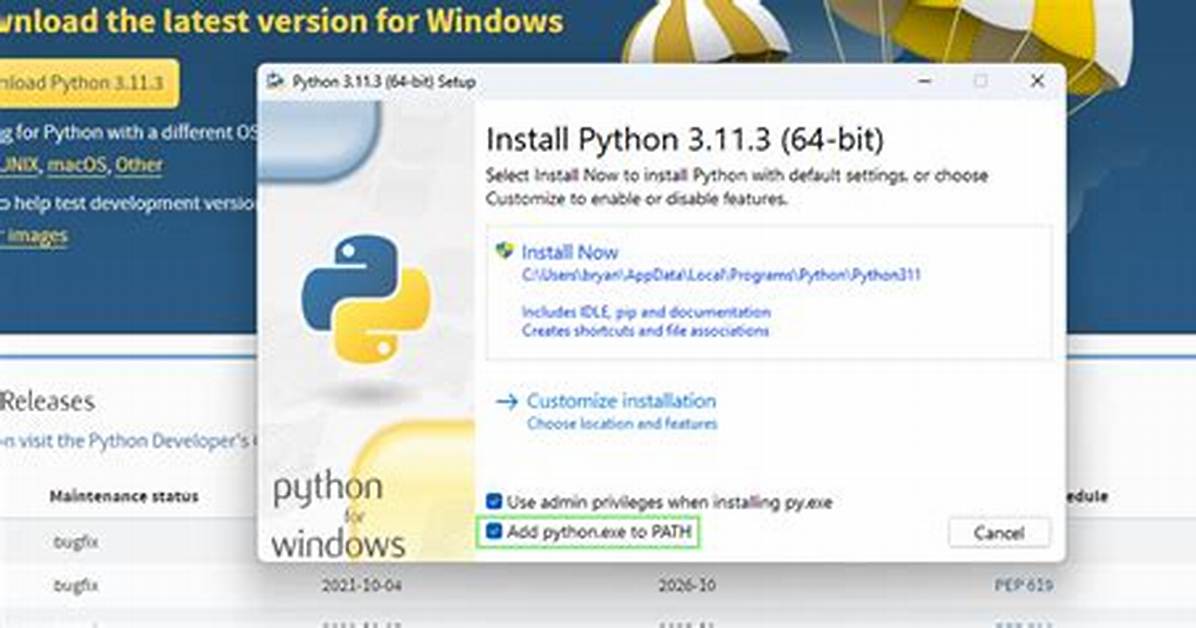The height and width of the screenshot is (628, 1196).
Task: Toggle admin privileges for py.exe checkbox
Action: click(x=494, y=501)
